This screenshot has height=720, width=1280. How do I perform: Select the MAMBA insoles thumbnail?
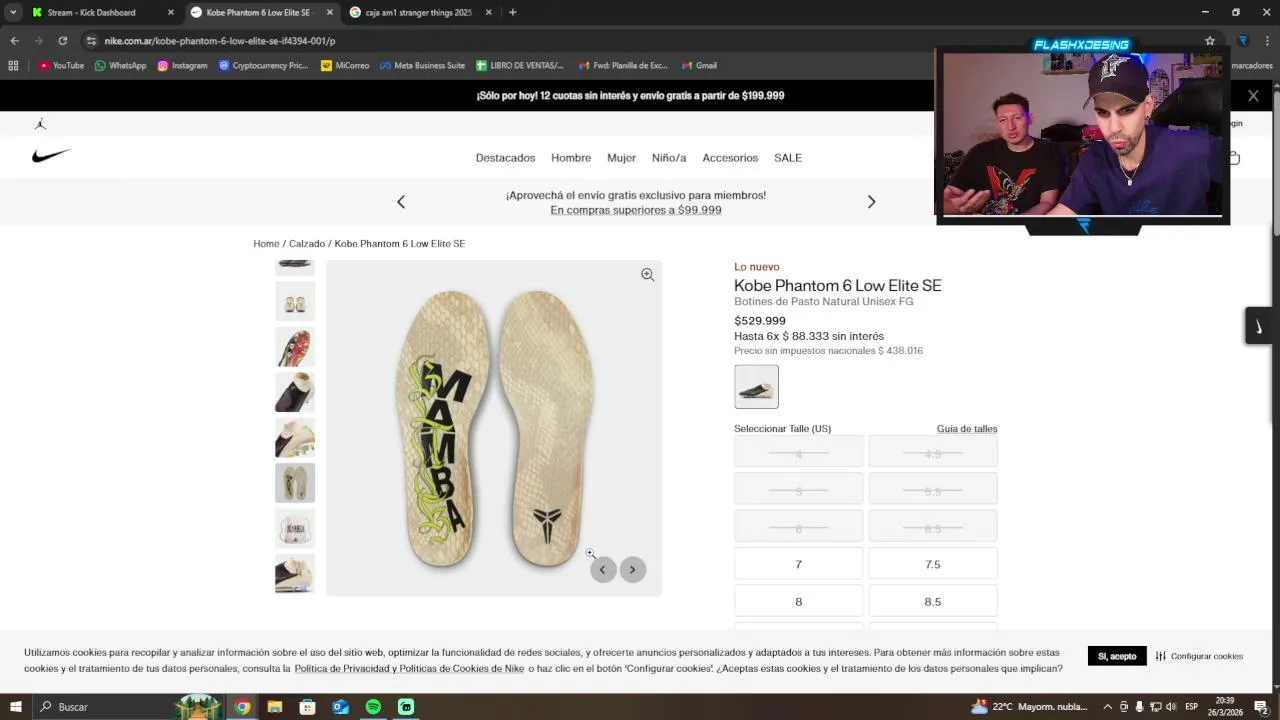click(x=295, y=483)
